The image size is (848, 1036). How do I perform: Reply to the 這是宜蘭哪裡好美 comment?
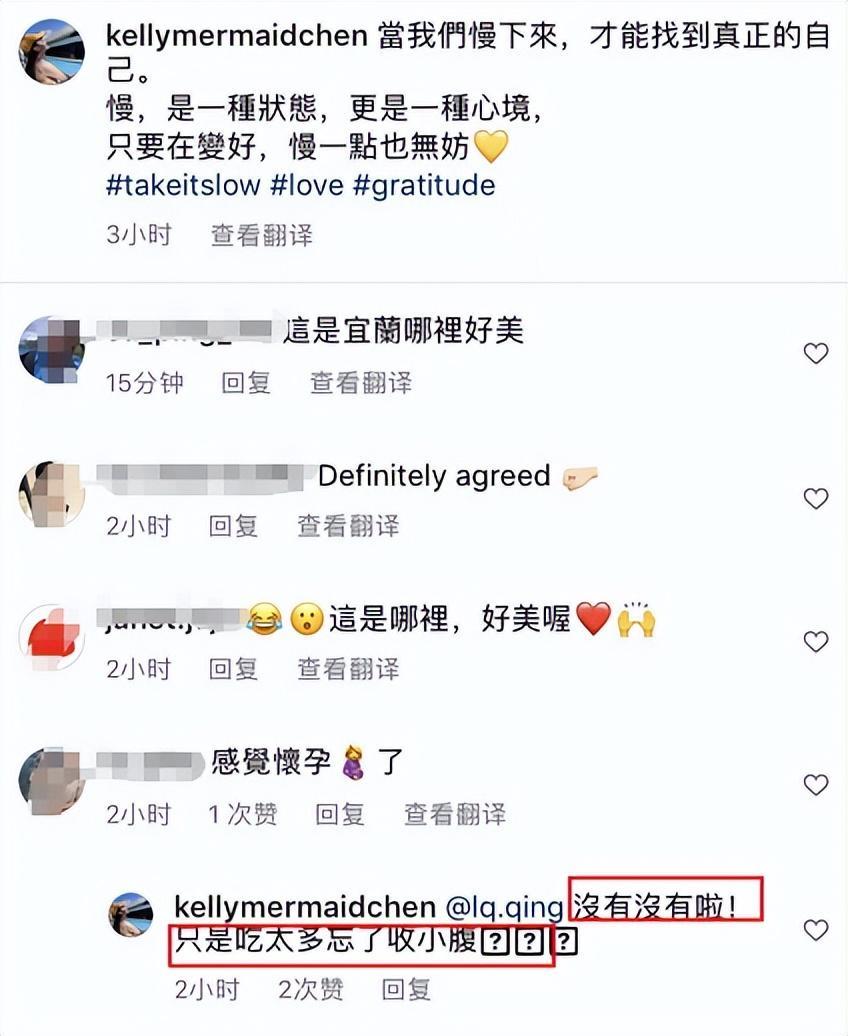coord(246,383)
